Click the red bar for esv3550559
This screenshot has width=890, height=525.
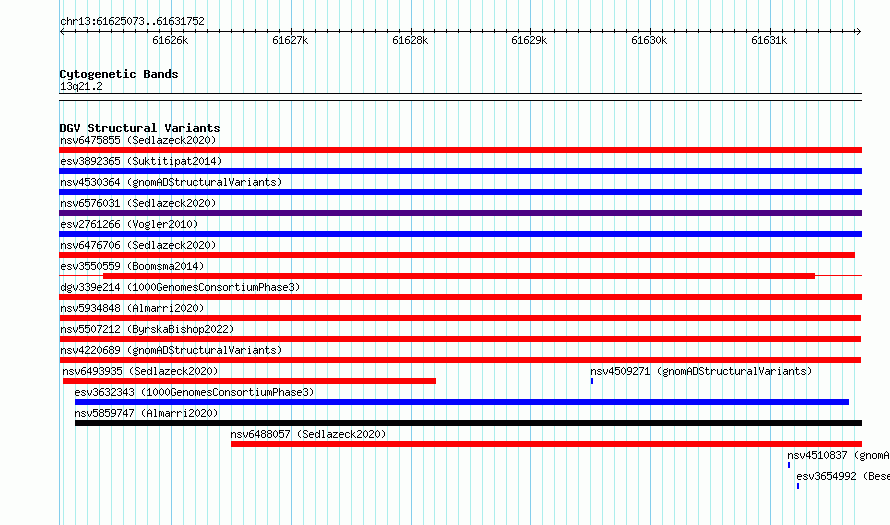459,276
